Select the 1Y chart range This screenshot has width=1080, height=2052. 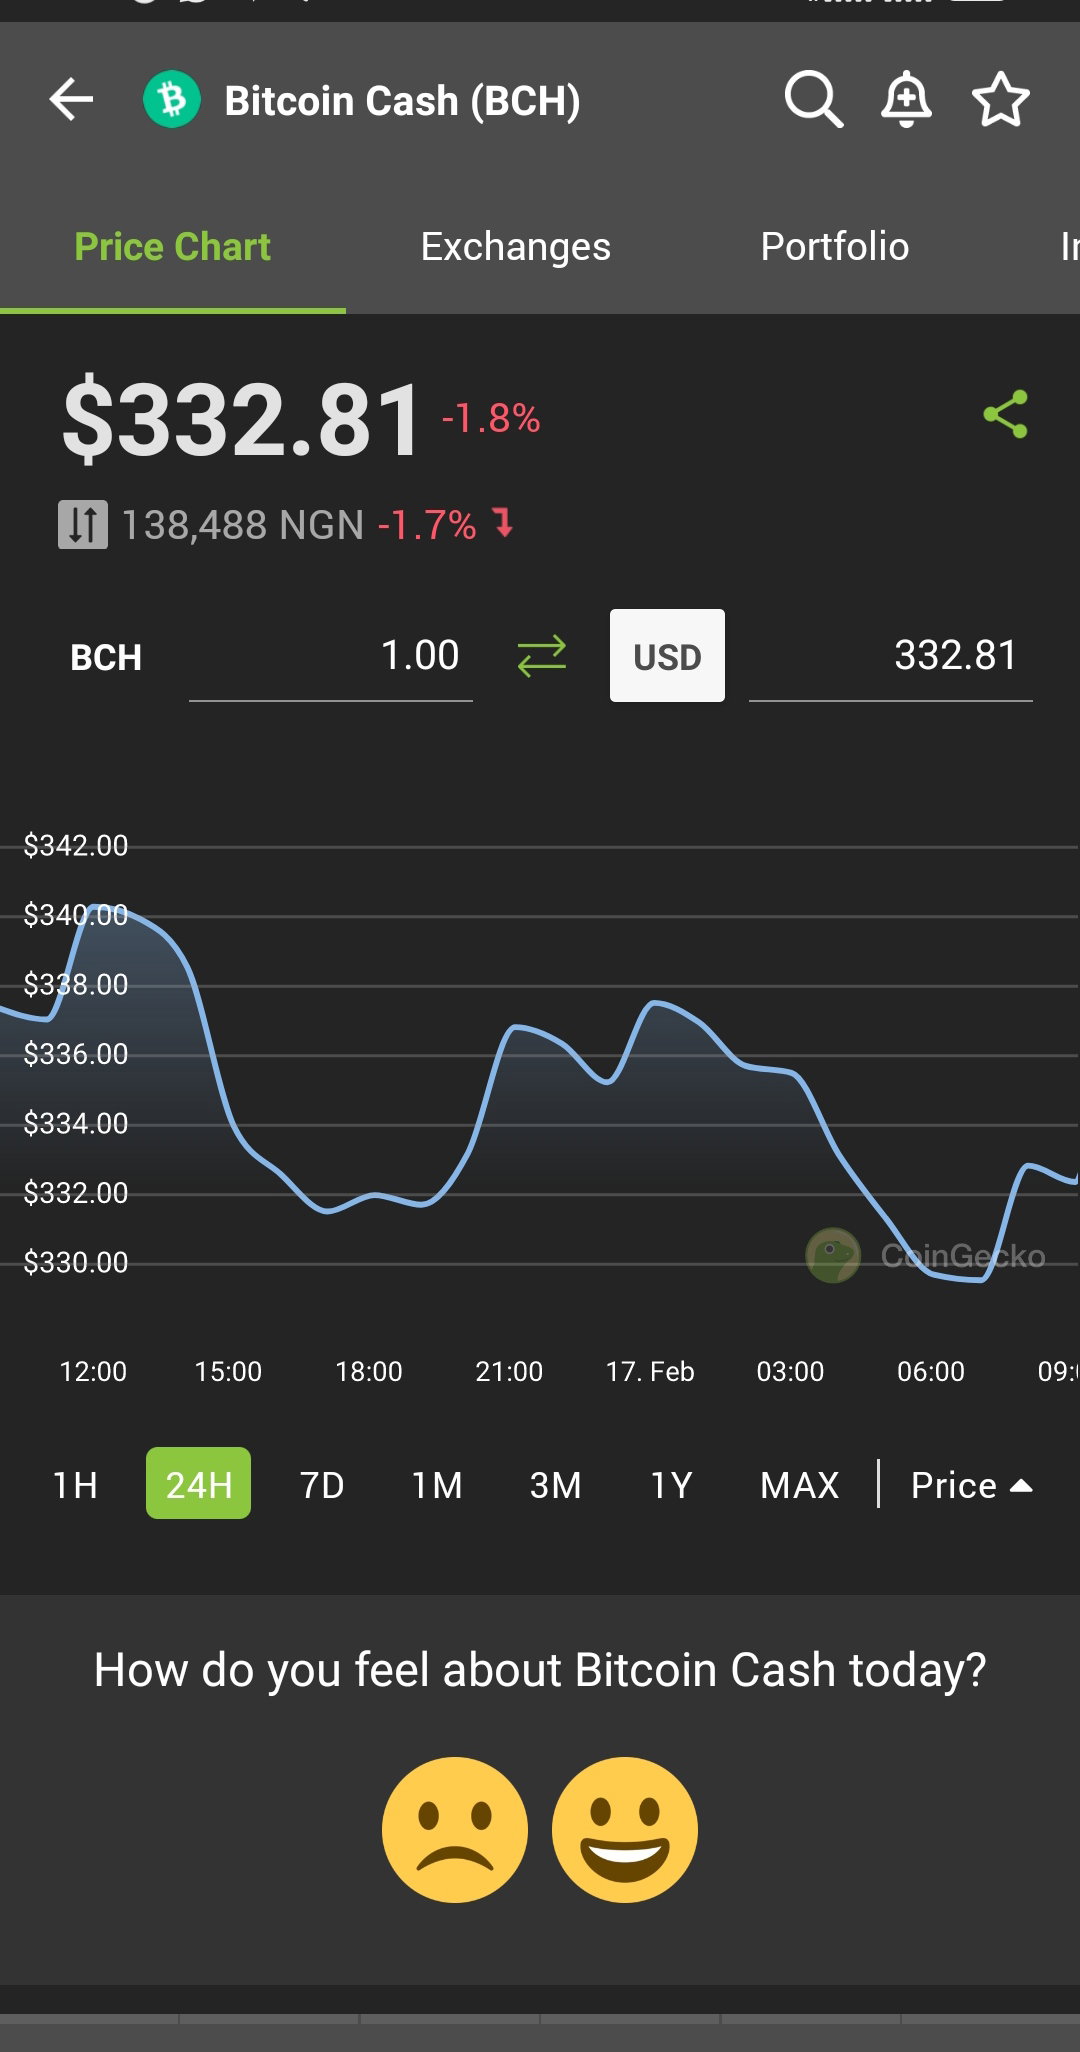click(x=671, y=1485)
